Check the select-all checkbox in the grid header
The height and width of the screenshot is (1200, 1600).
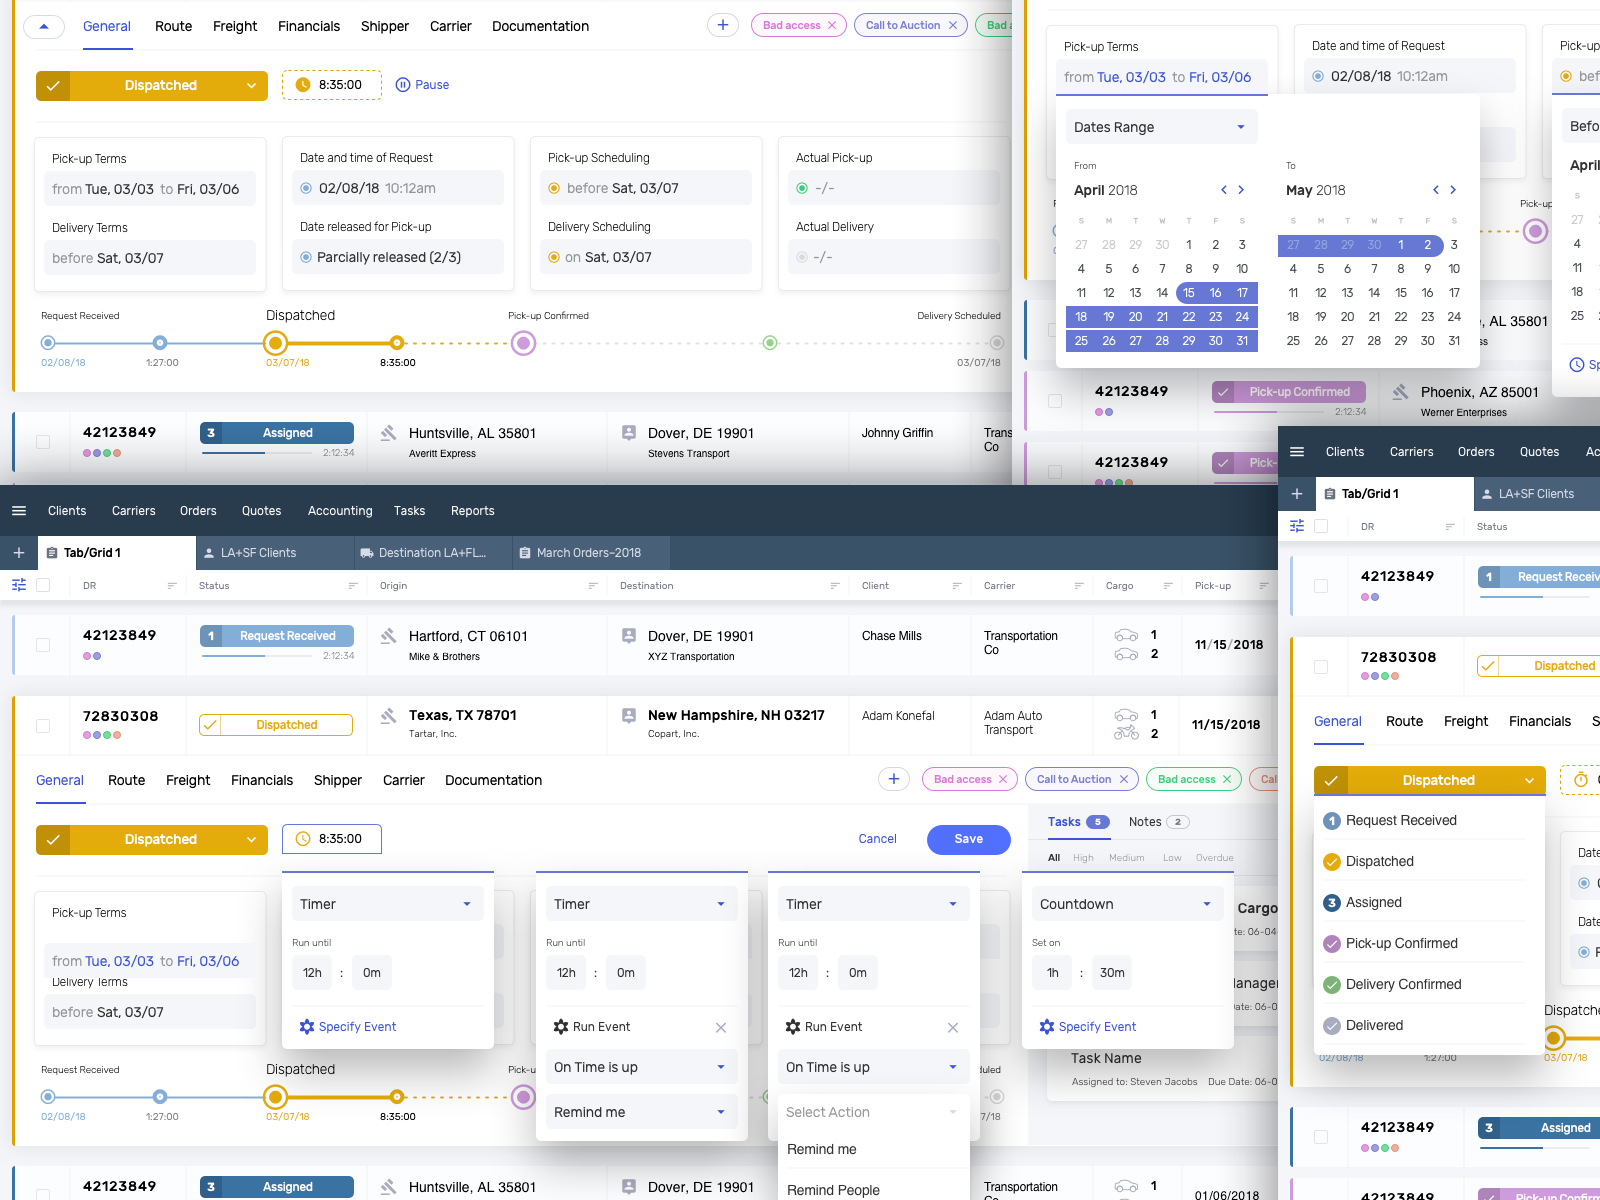tap(42, 585)
